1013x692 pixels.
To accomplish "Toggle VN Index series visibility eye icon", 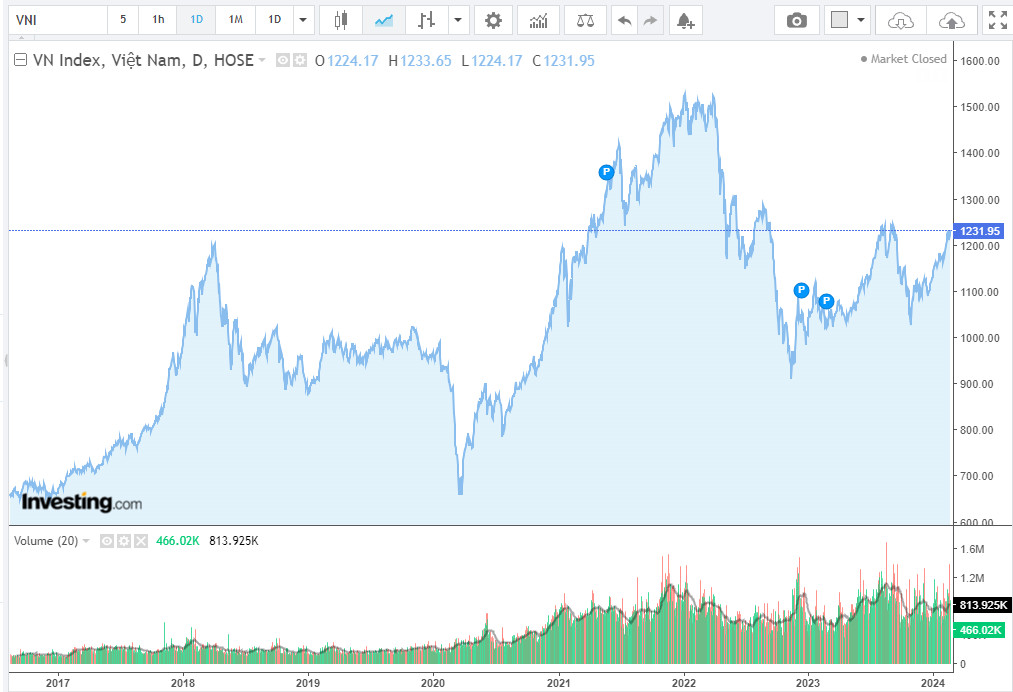I will click(283, 61).
